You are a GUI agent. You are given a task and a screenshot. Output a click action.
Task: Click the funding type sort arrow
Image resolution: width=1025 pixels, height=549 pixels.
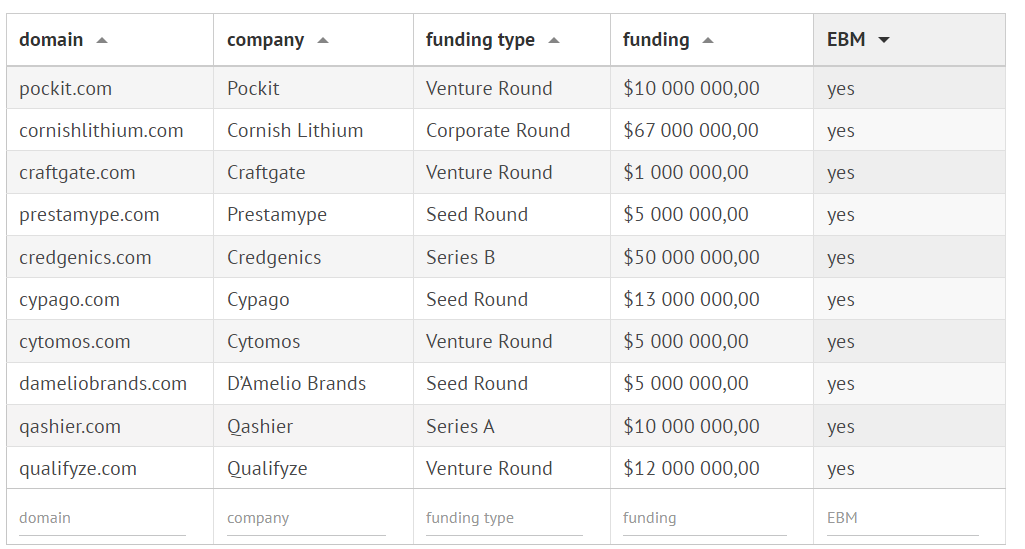click(x=554, y=41)
